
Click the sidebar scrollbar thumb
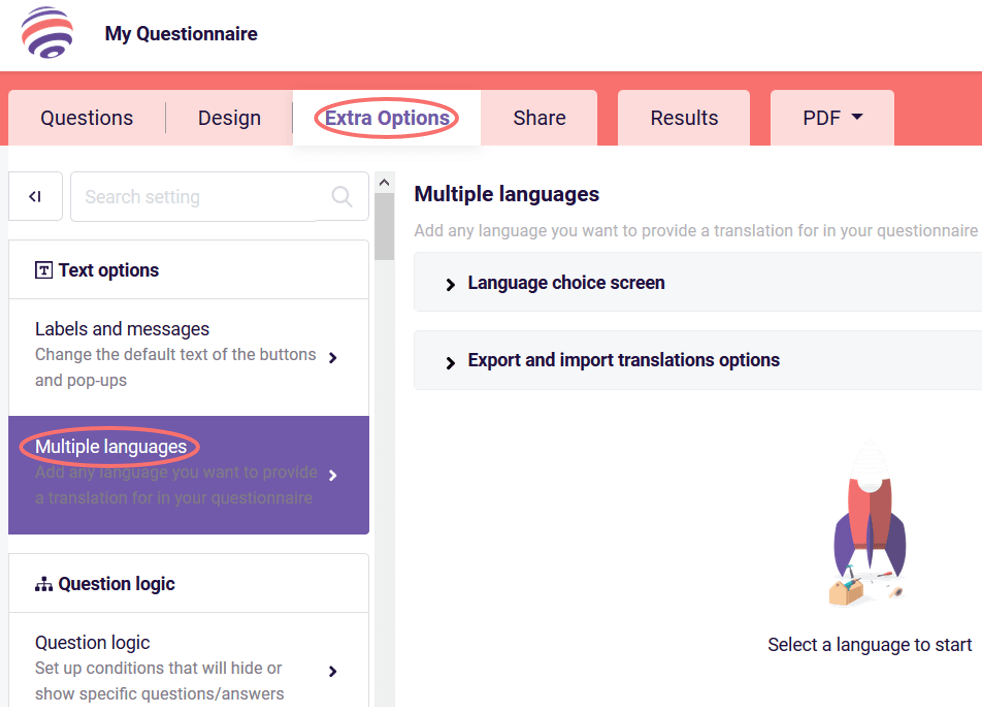[383, 223]
